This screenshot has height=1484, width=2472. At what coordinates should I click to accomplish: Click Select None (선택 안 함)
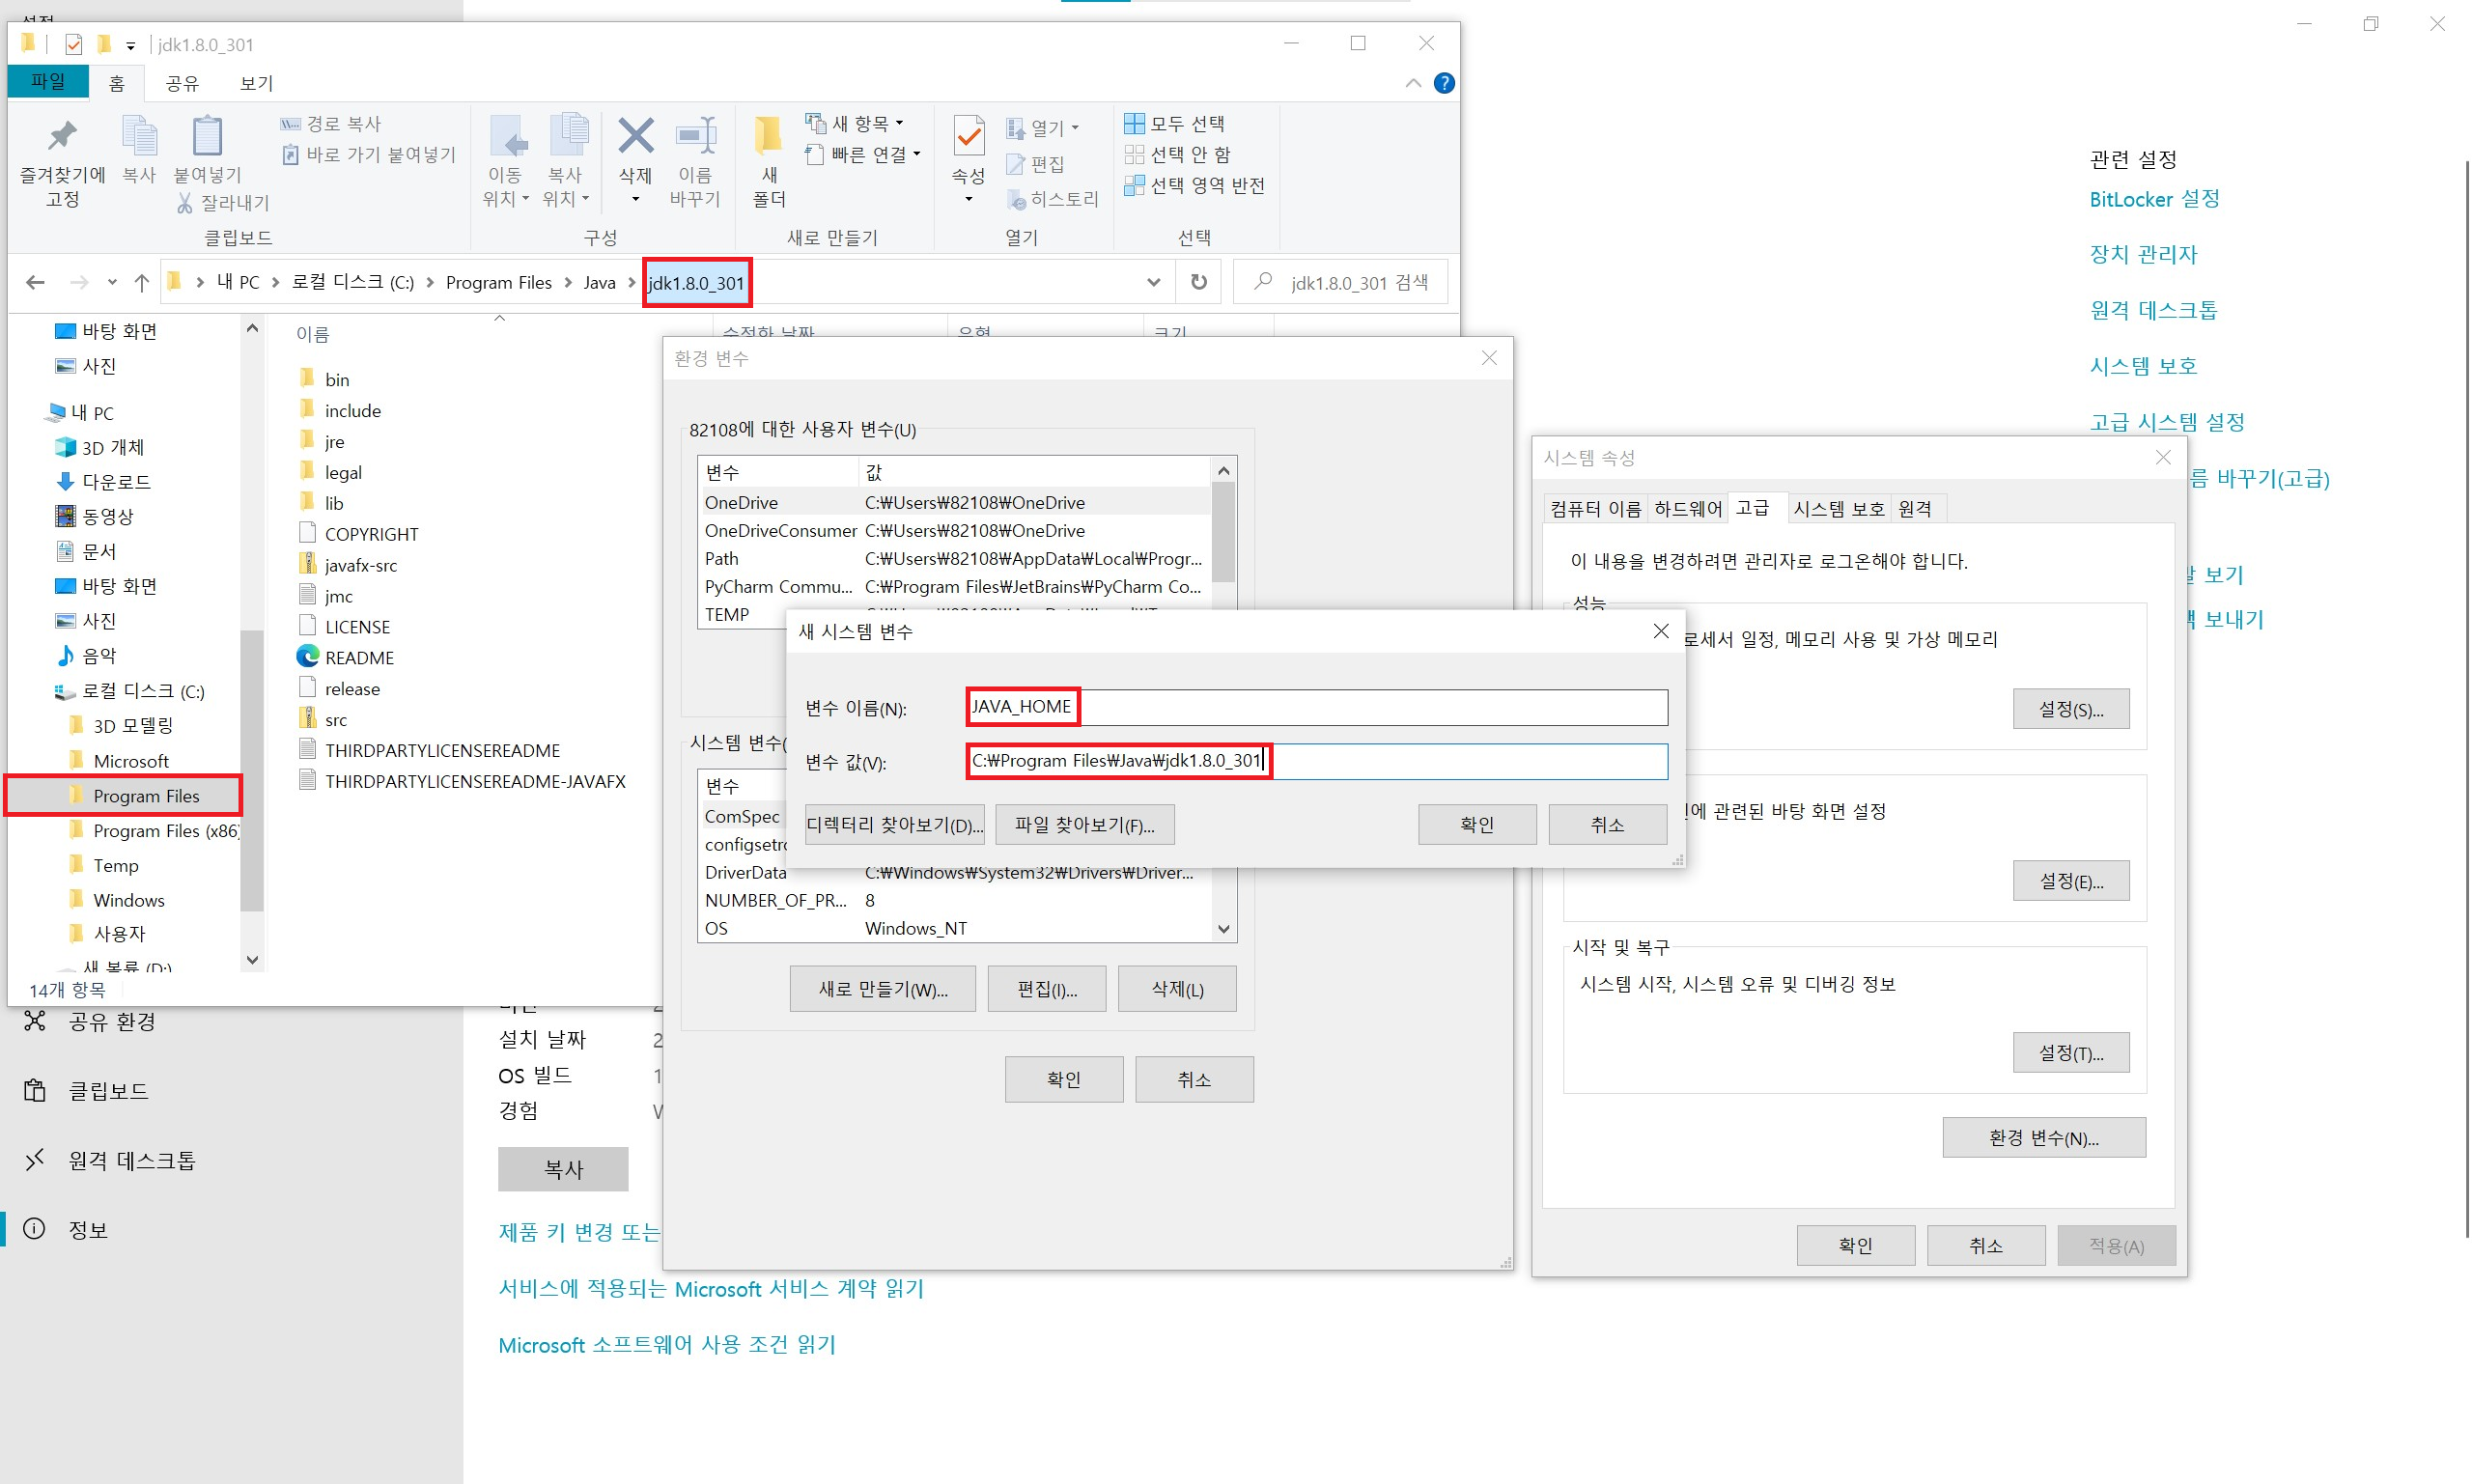1178,155
